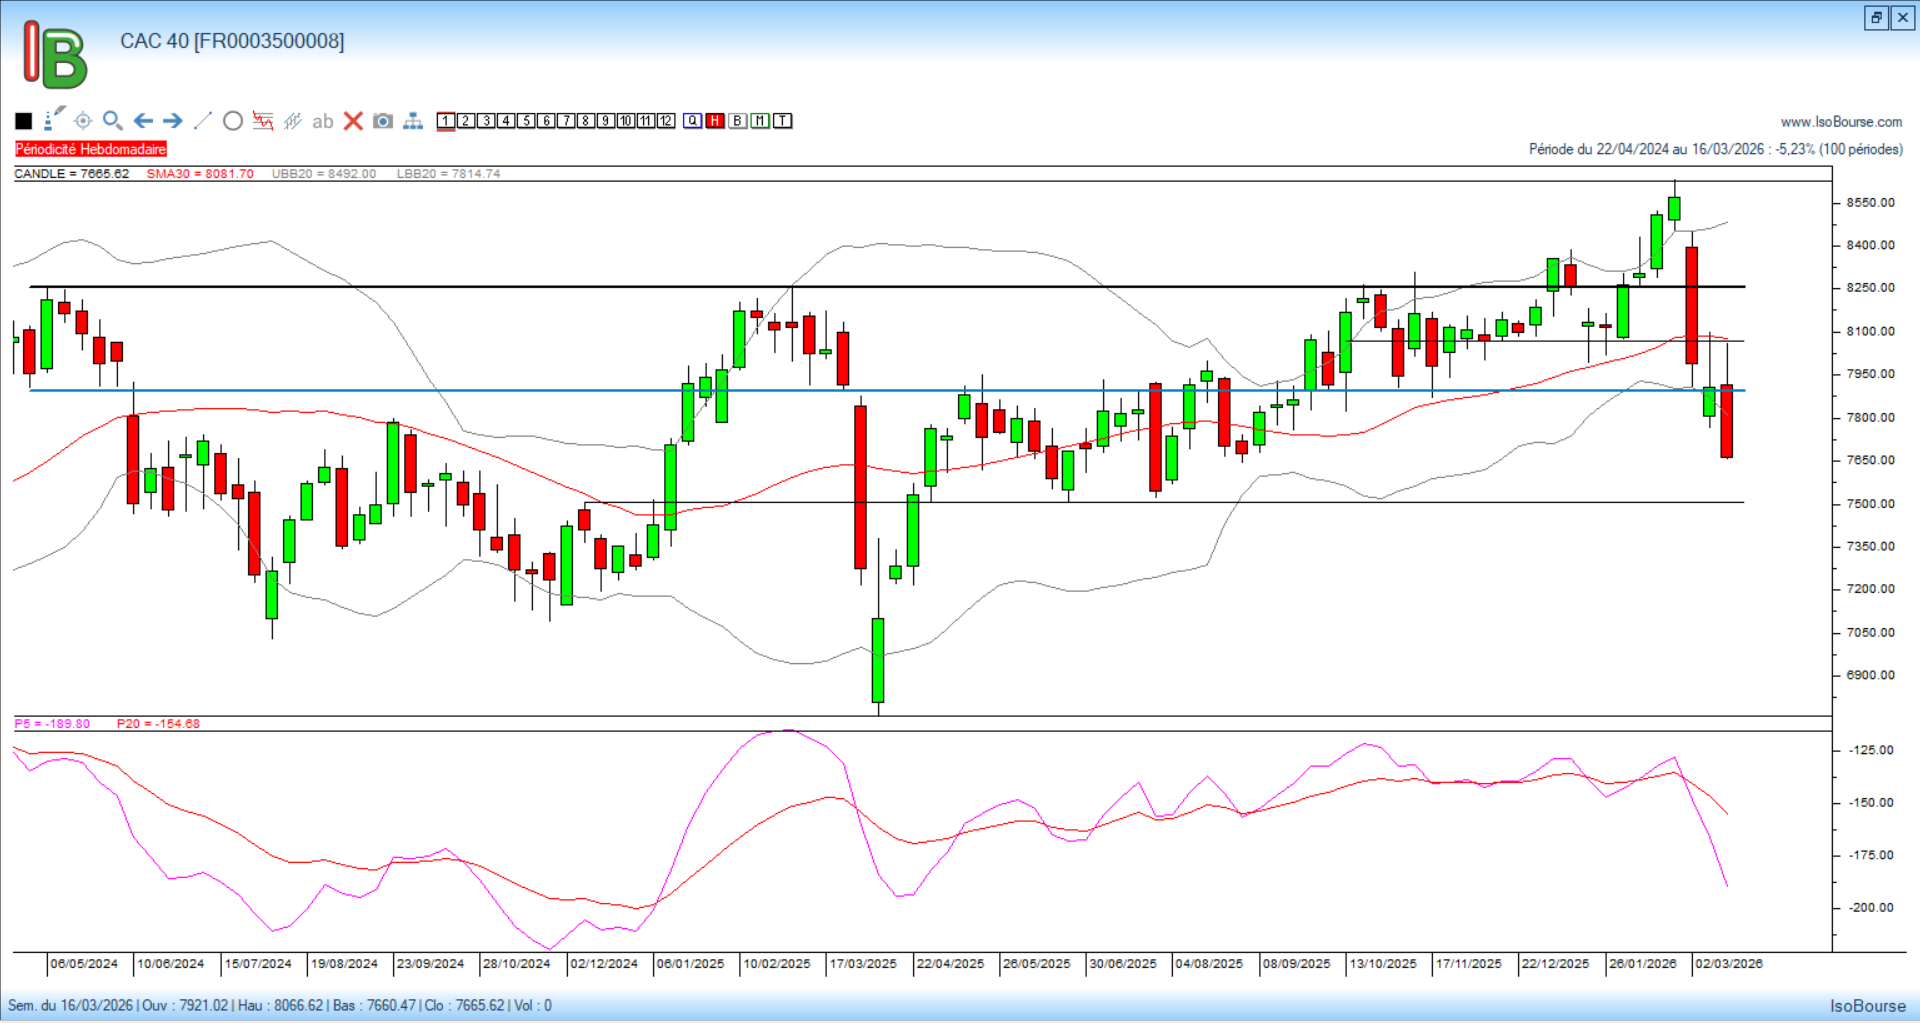
Task: Select the H weekly periodicity button
Action: coord(715,121)
